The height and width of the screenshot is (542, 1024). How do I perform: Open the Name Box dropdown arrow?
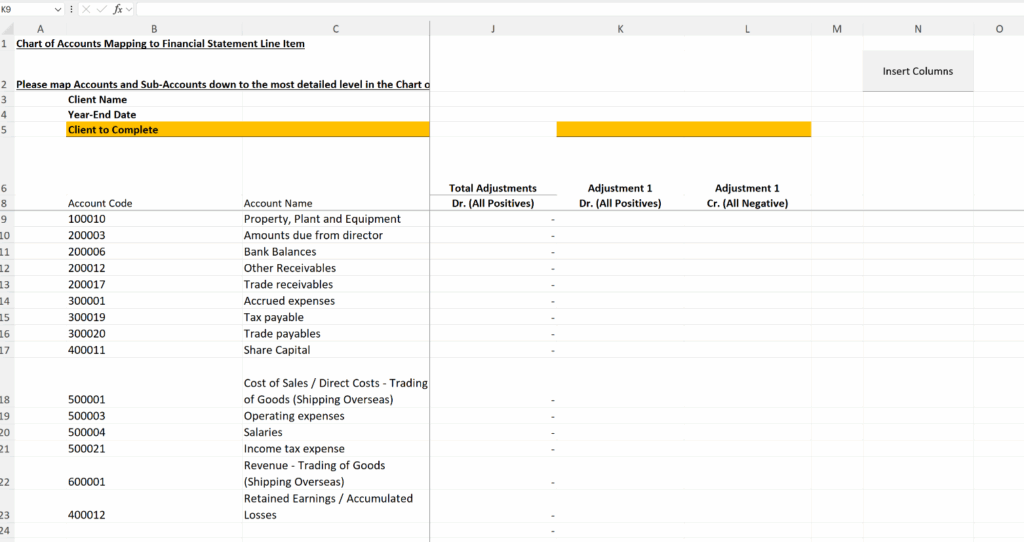click(x=57, y=9)
